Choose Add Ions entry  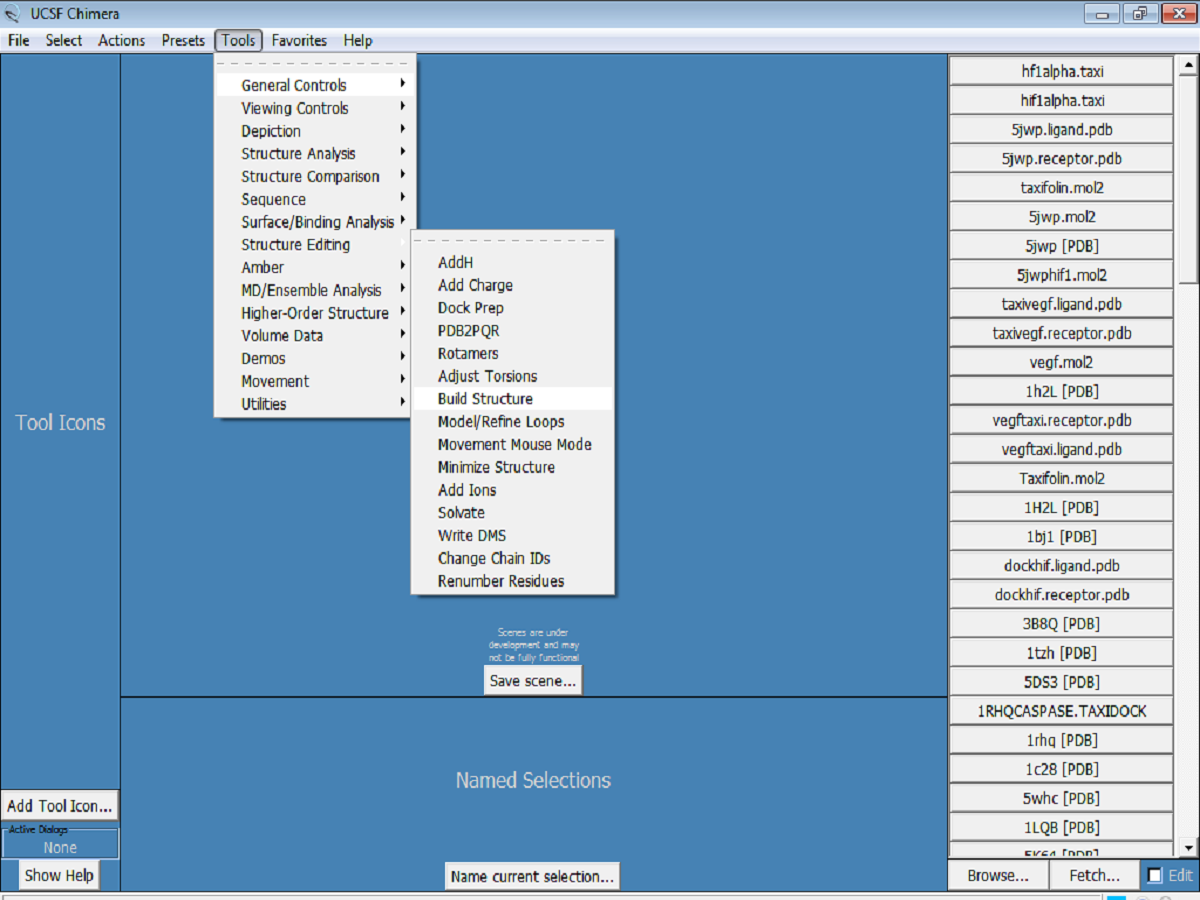click(513, 490)
